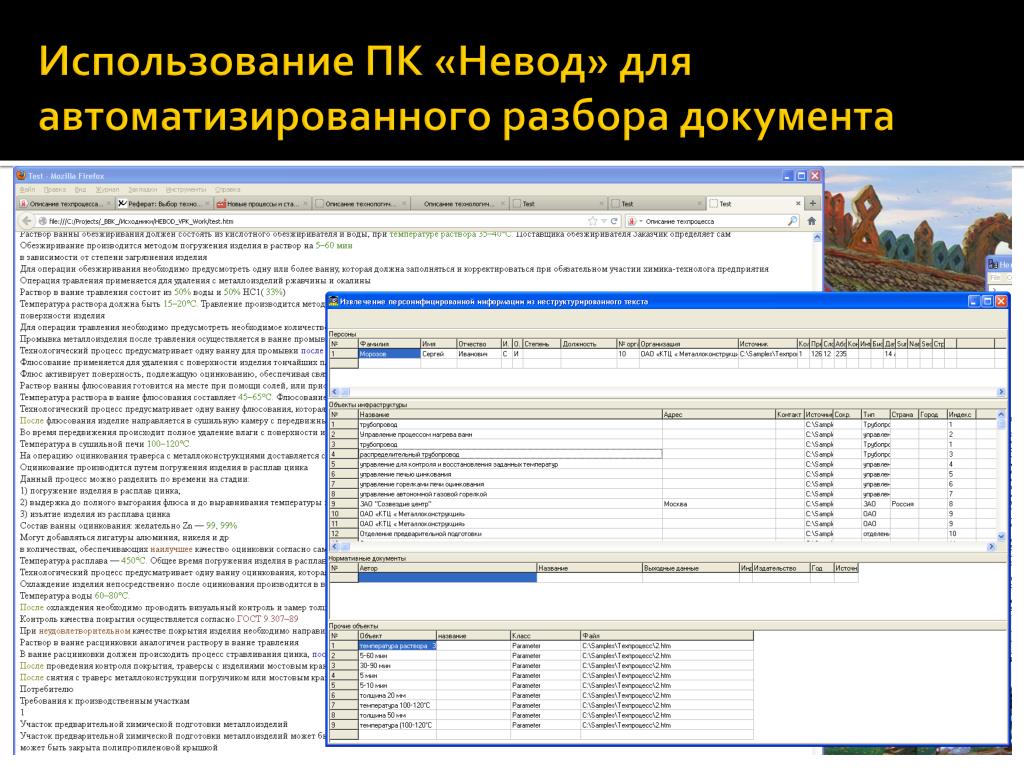Viewport: 1024px width, 768px height.
Task: Click ГОСТ 9.307–89 in page text
Action: pos(267,619)
